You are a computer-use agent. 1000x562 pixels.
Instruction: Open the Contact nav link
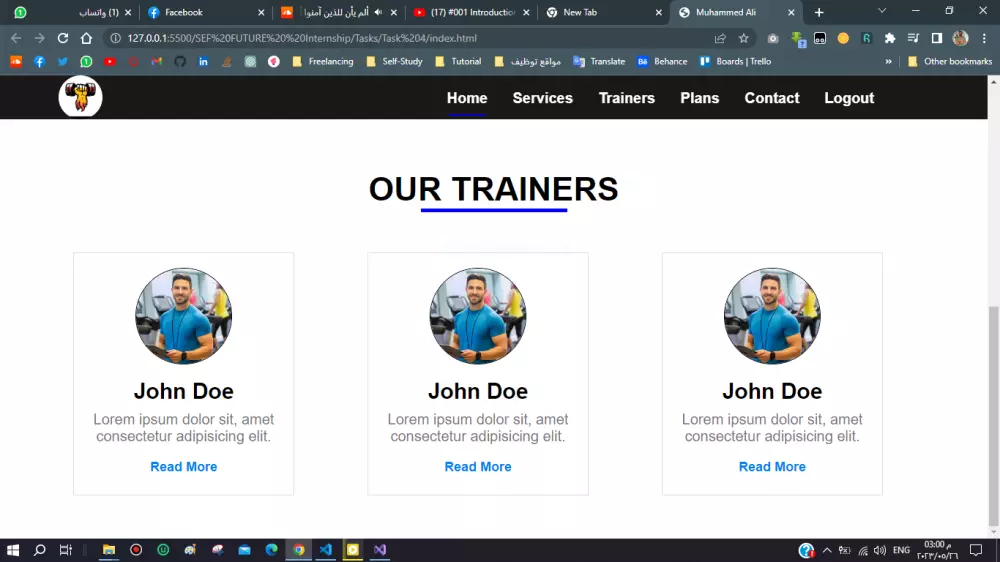[x=772, y=98]
